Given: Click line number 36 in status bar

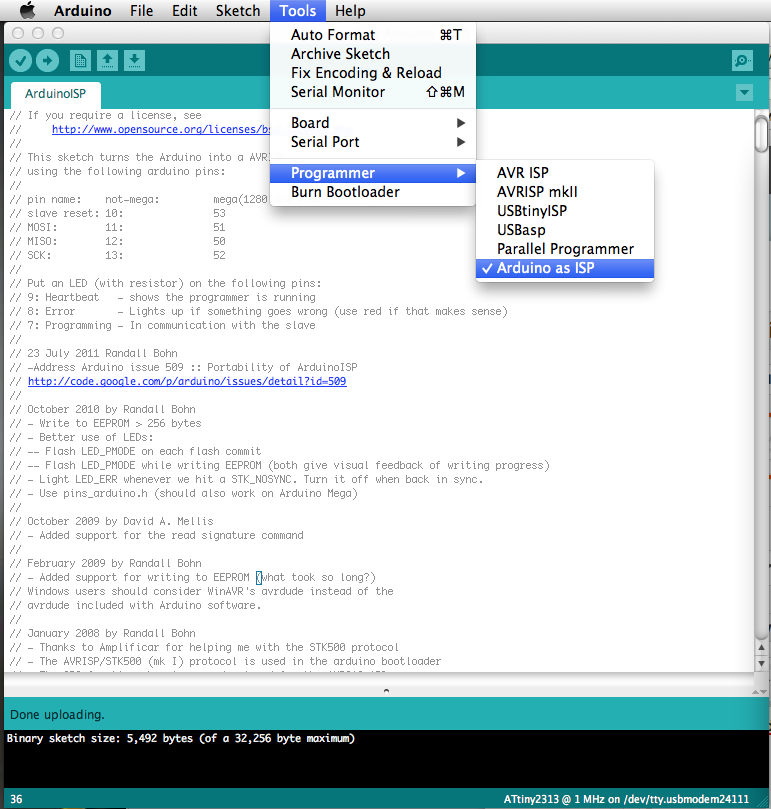Looking at the screenshot, I should coord(16,800).
